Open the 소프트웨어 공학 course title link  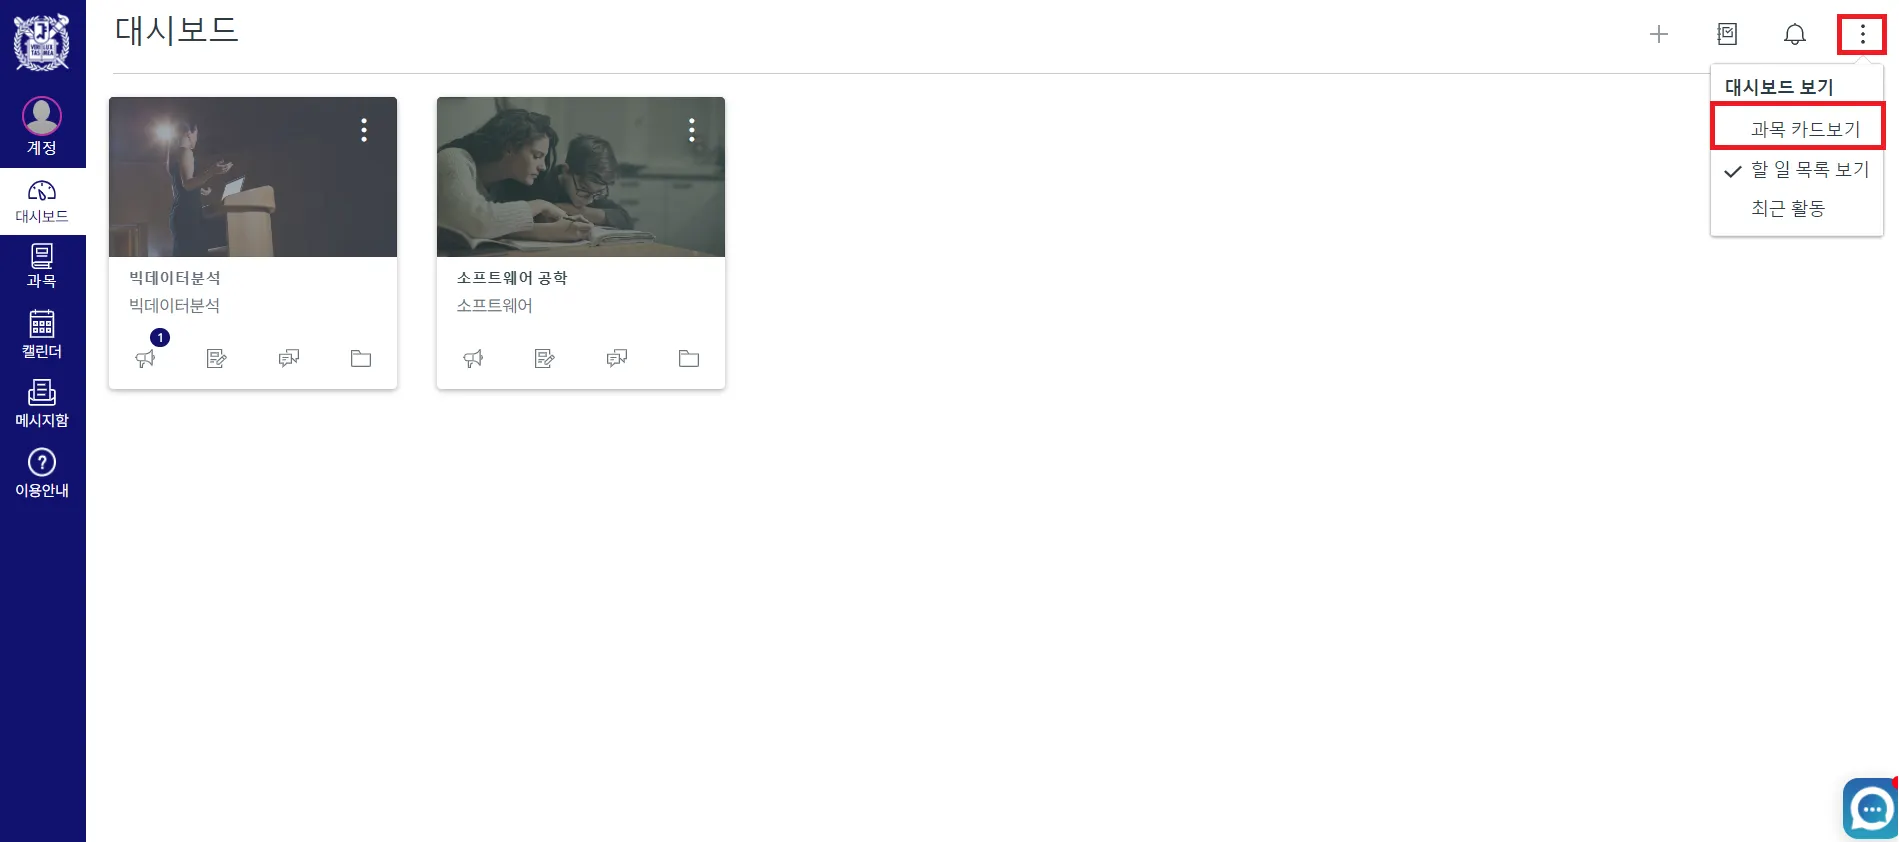coord(512,278)
